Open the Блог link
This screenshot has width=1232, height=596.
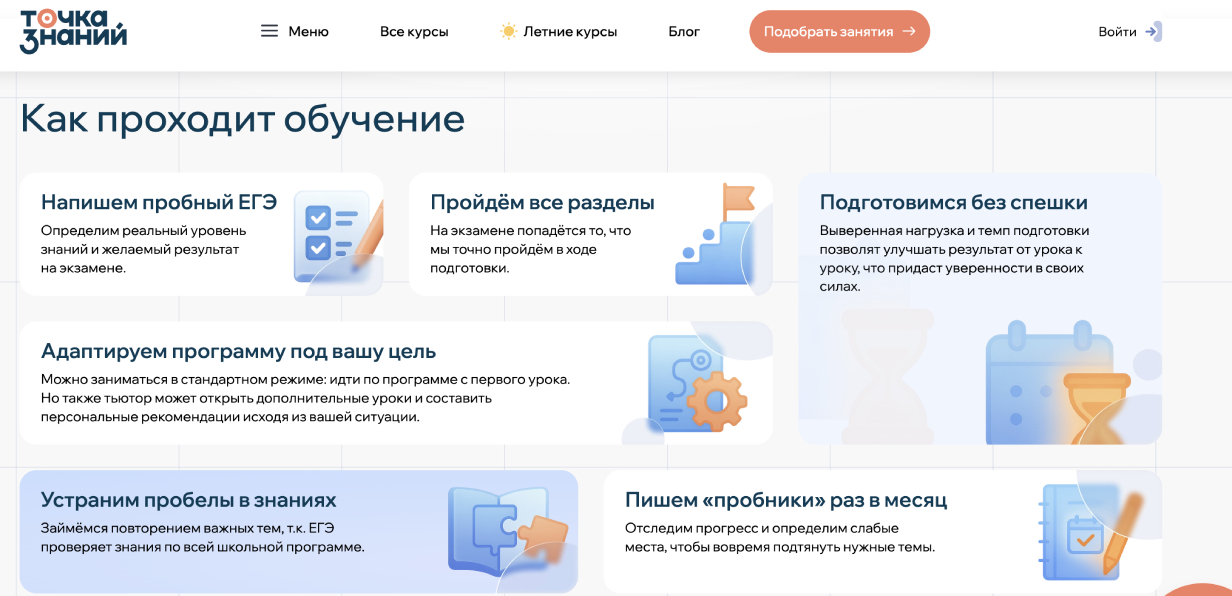pyautogui.click(x=684, y=32)
